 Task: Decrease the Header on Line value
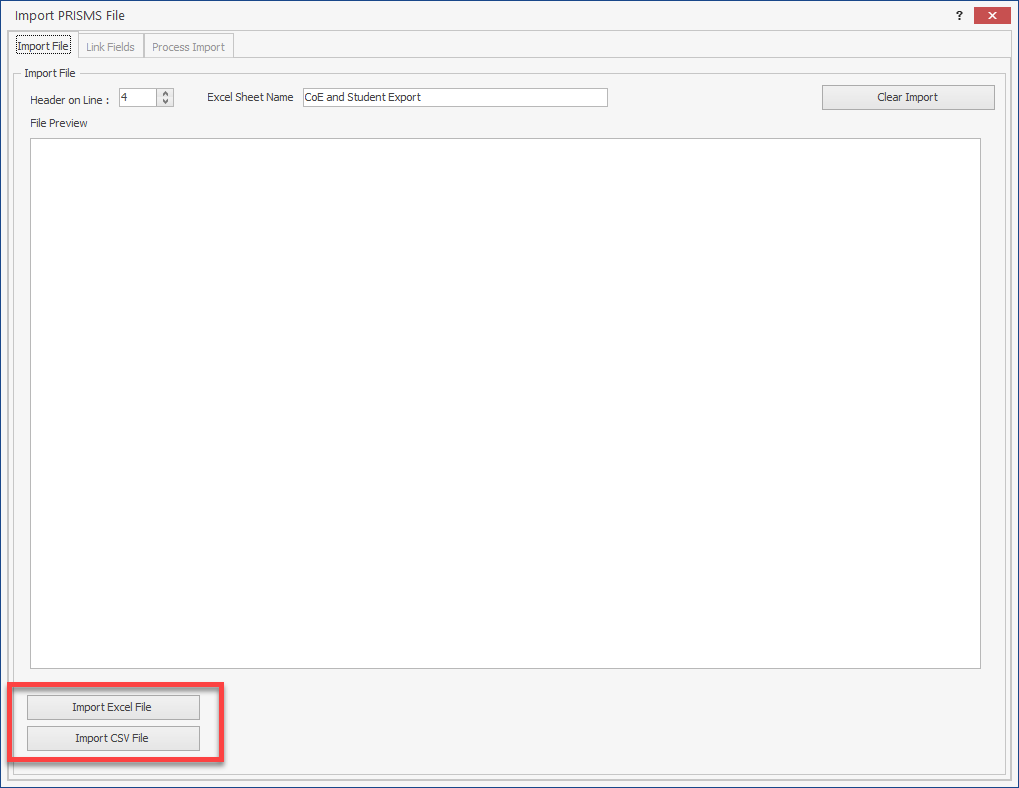coord(166,101)
